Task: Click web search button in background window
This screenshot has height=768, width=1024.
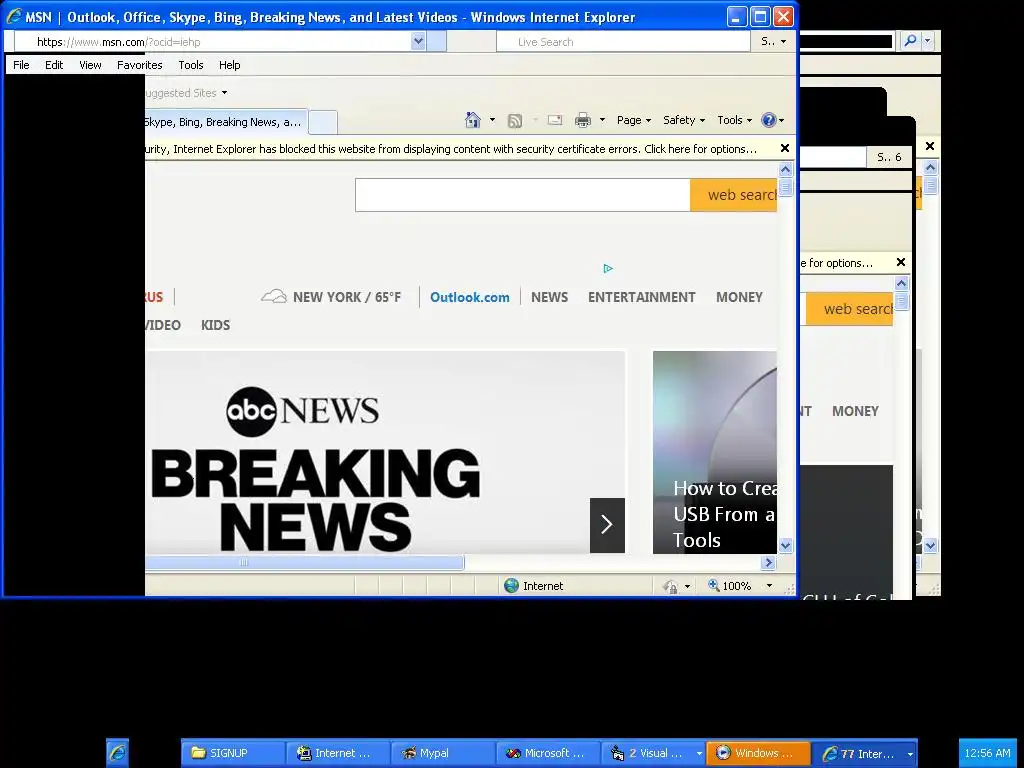Action: (x=850, y=309)
